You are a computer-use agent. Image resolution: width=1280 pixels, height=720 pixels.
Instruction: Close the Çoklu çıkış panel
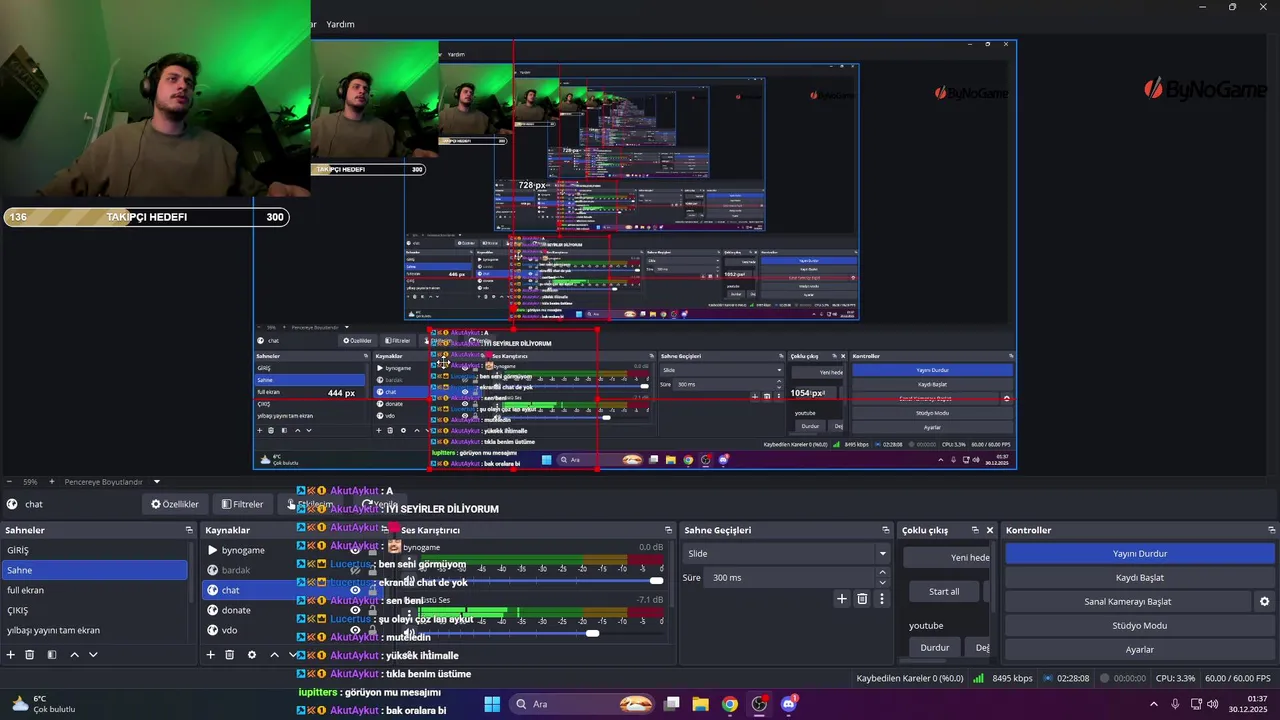990,530
